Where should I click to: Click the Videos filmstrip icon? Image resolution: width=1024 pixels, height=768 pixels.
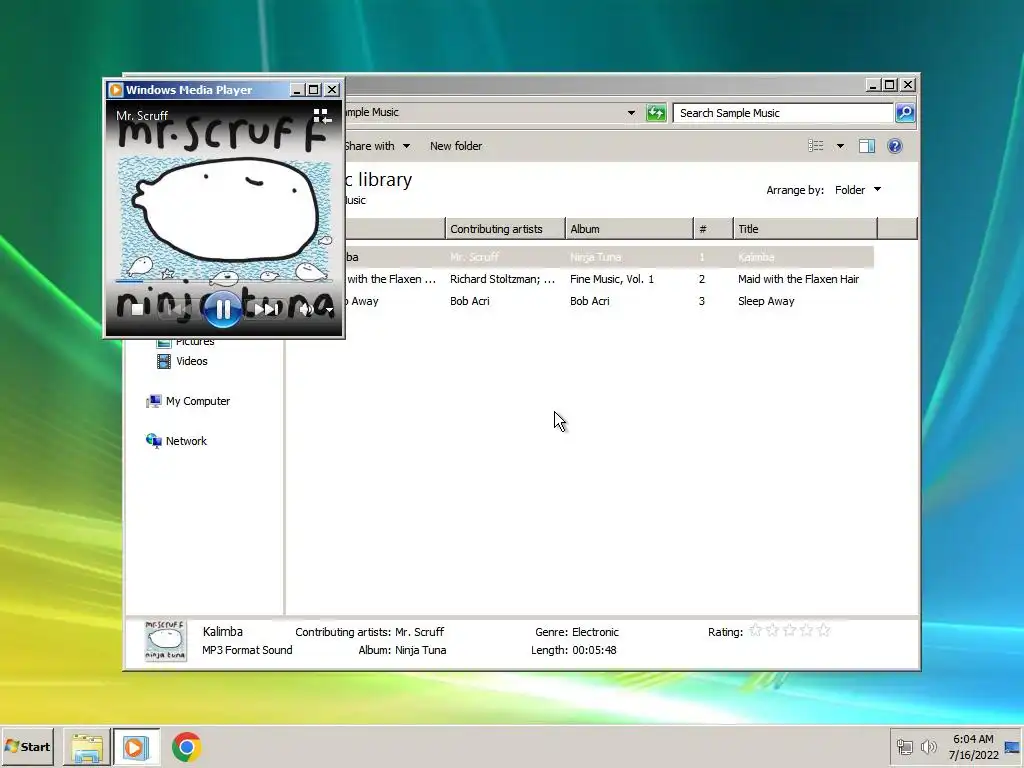point(164,361)
